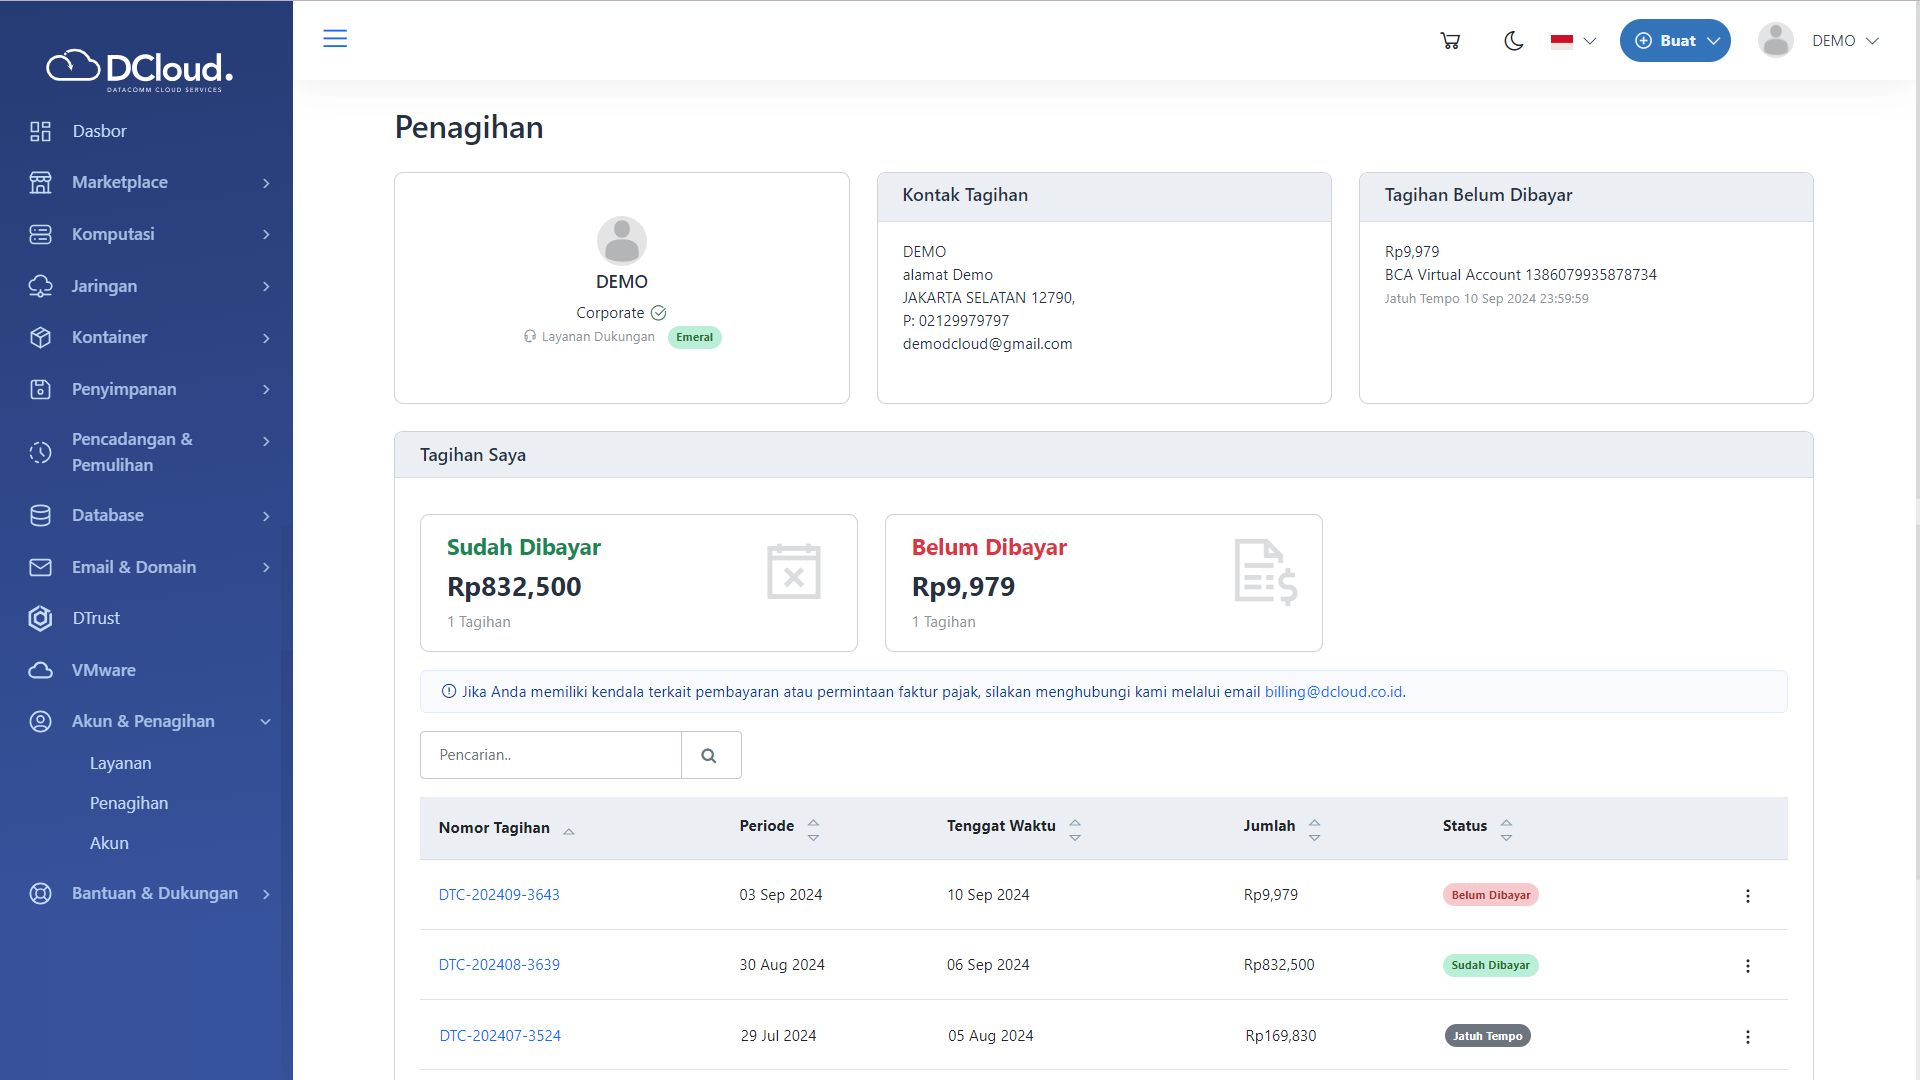
Task: Toggle dark mode moon icon
Action: (x=1513, y=41)
